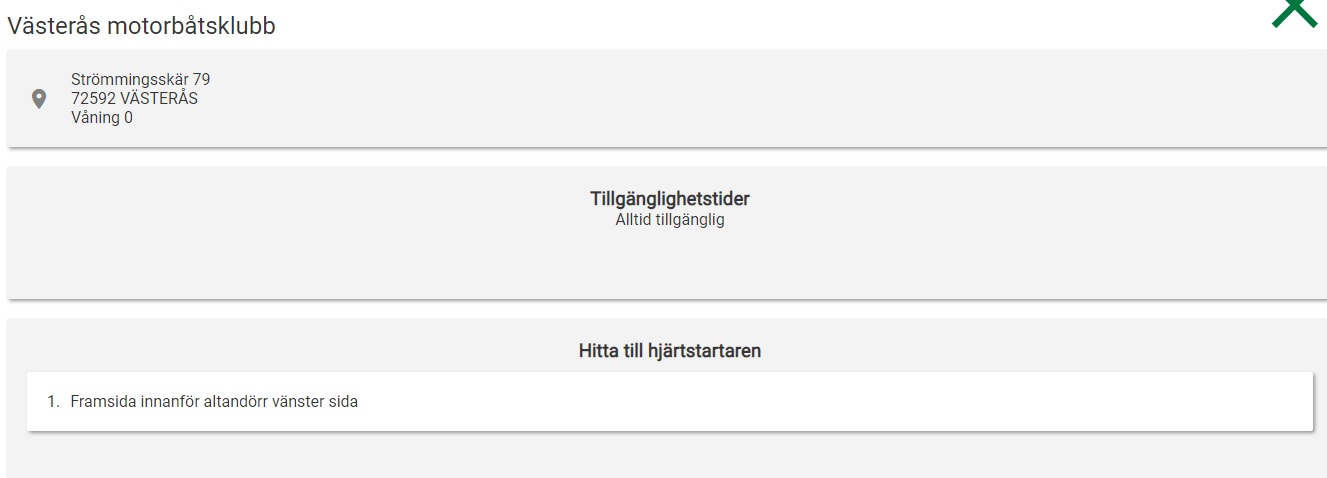Click the Tillgänglighetstider heading
The height and width of the screenshot is (478, 1327).
pos(670,199)
